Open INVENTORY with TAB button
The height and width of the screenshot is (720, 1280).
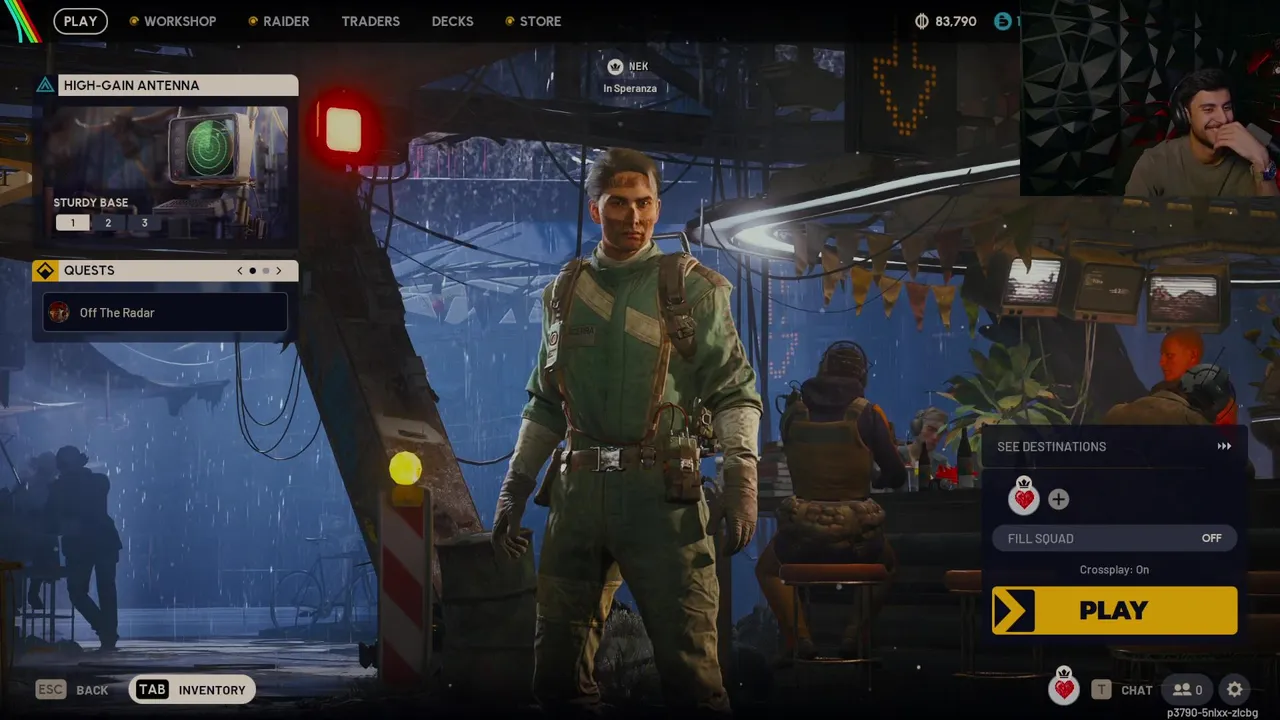click(192, 690)
